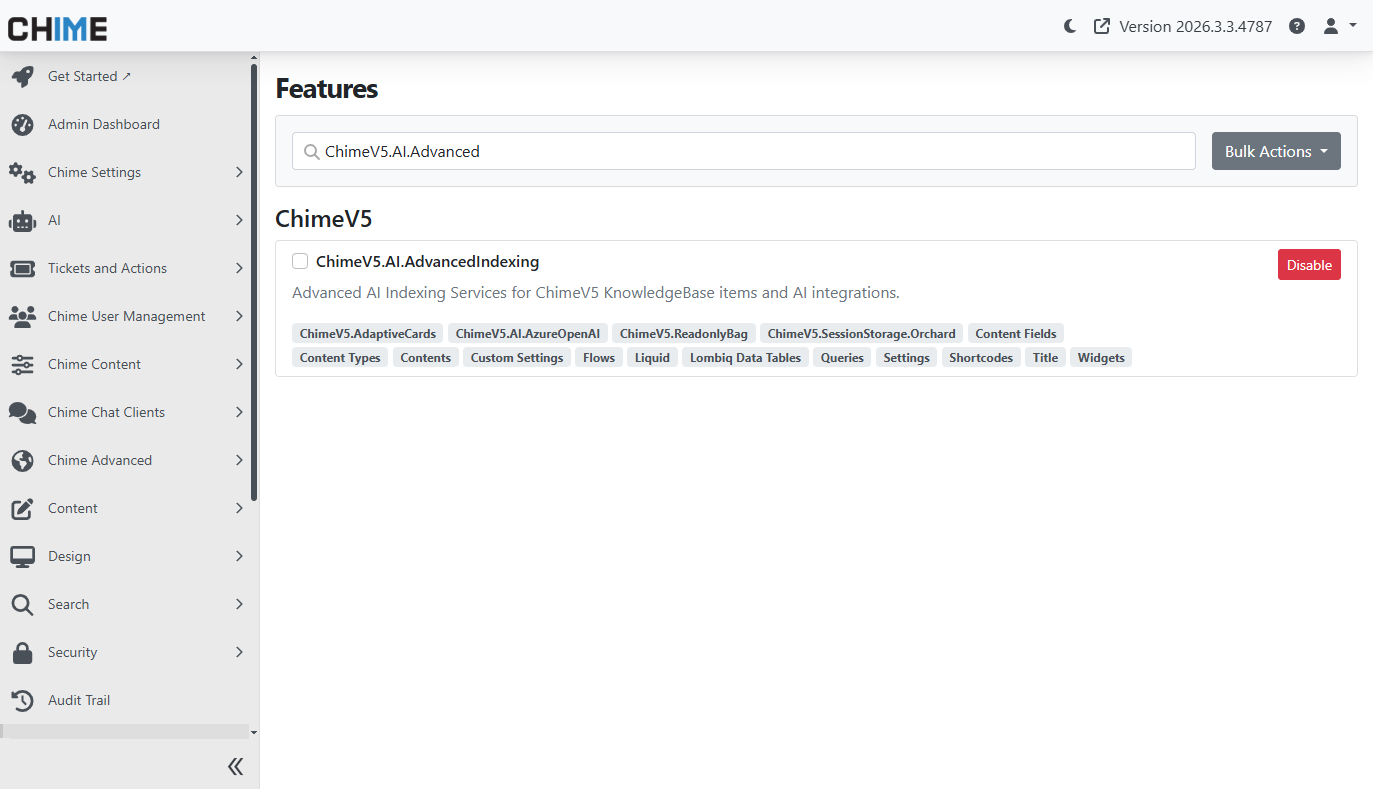Open the Admin Dashboard gauge icon
This screenshot has height=789, width=1373.
[x=22, y=125]
